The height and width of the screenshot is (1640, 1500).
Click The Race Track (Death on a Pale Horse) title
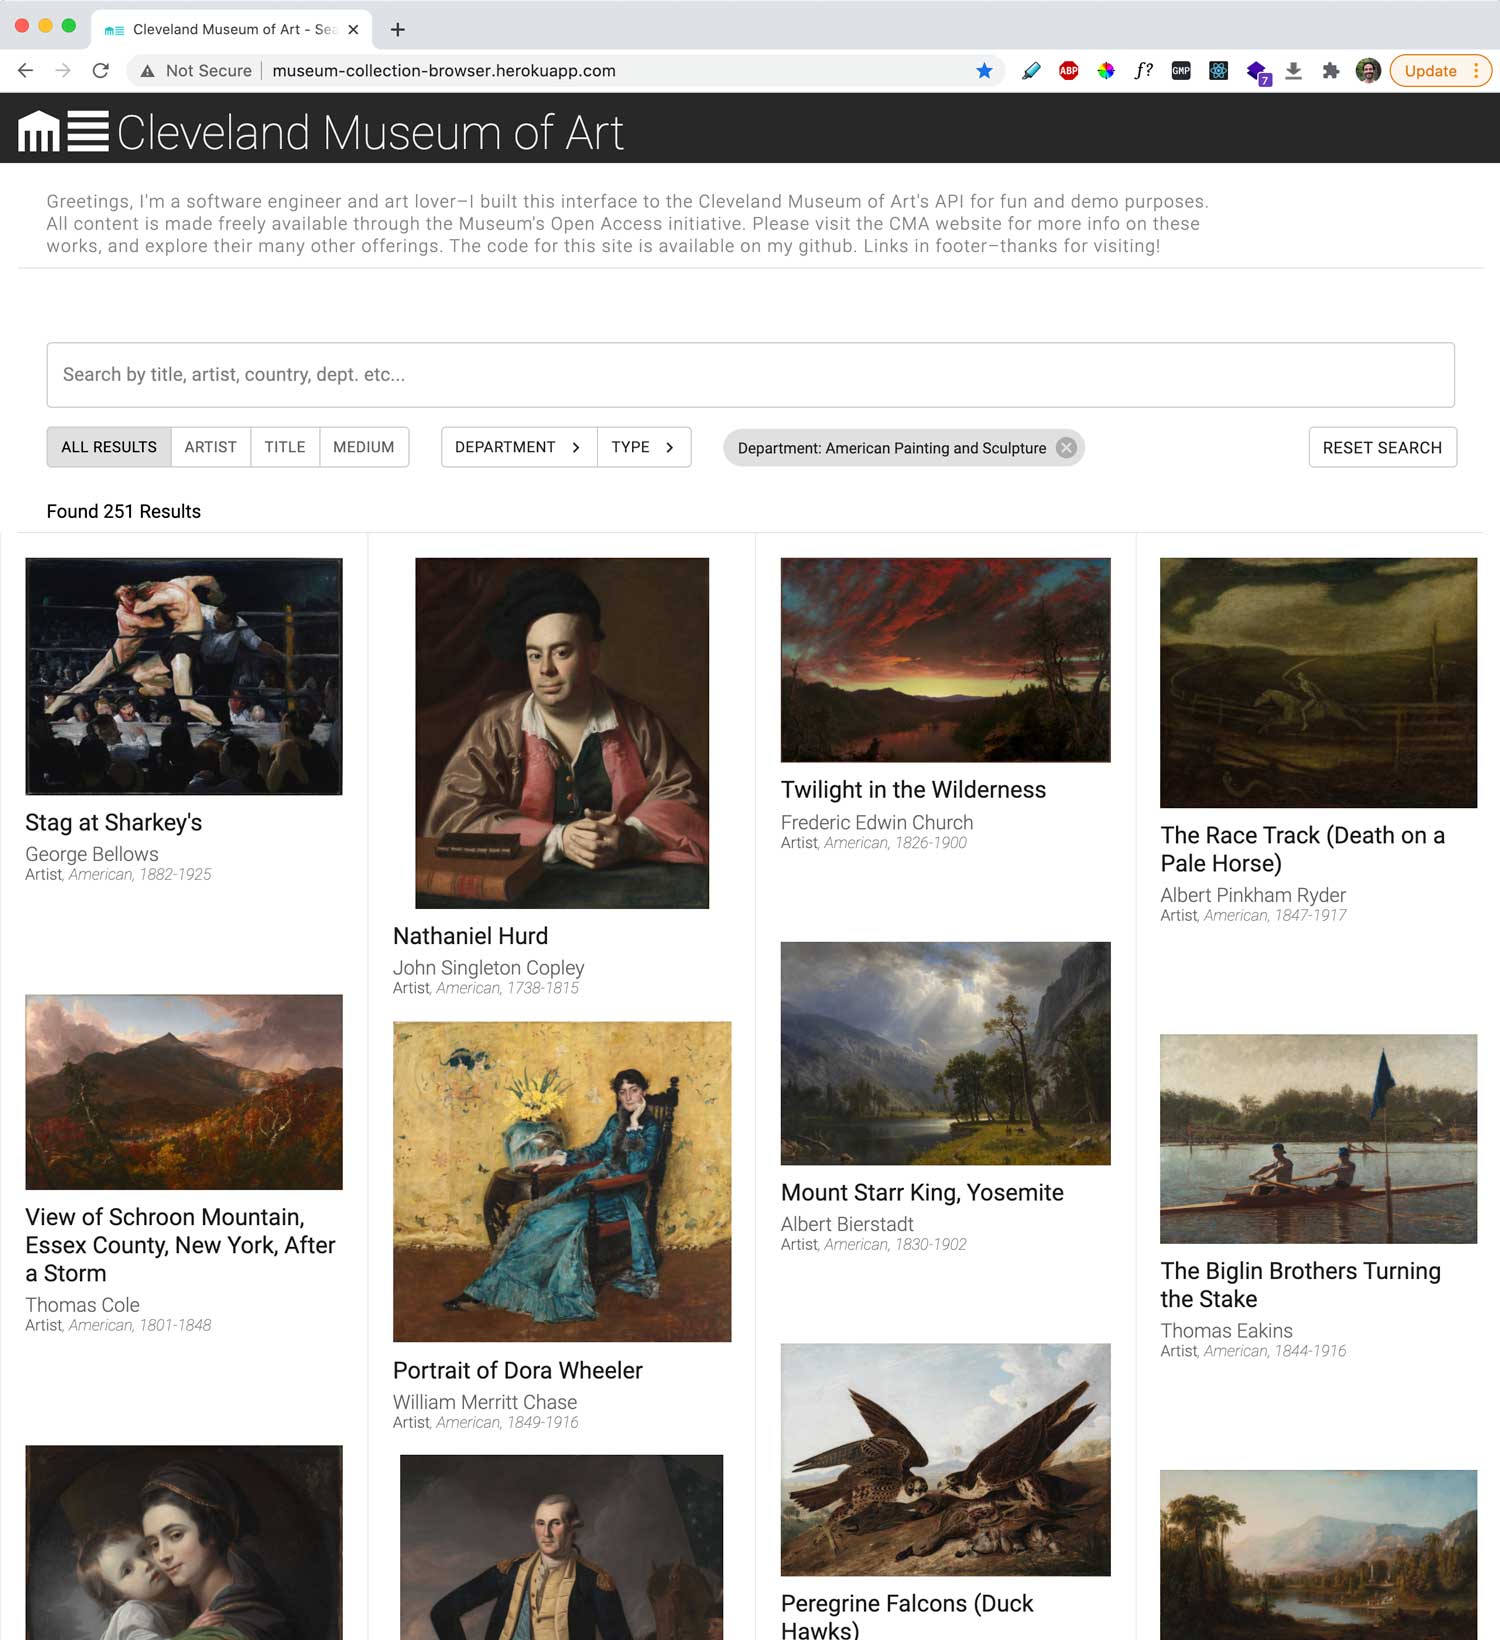coord(1302,849)
